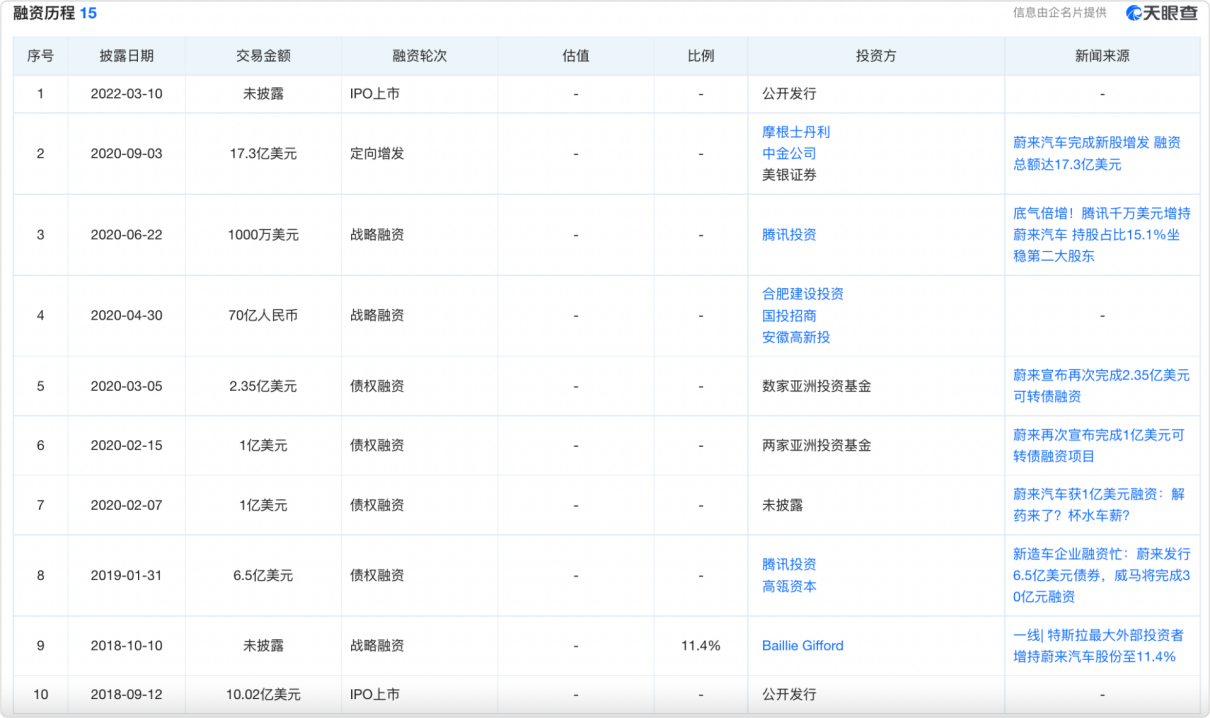Open 腾讯投资 in the 2019-01-31 row
The width and height of the screenshot is (1210, 718).
789,564
